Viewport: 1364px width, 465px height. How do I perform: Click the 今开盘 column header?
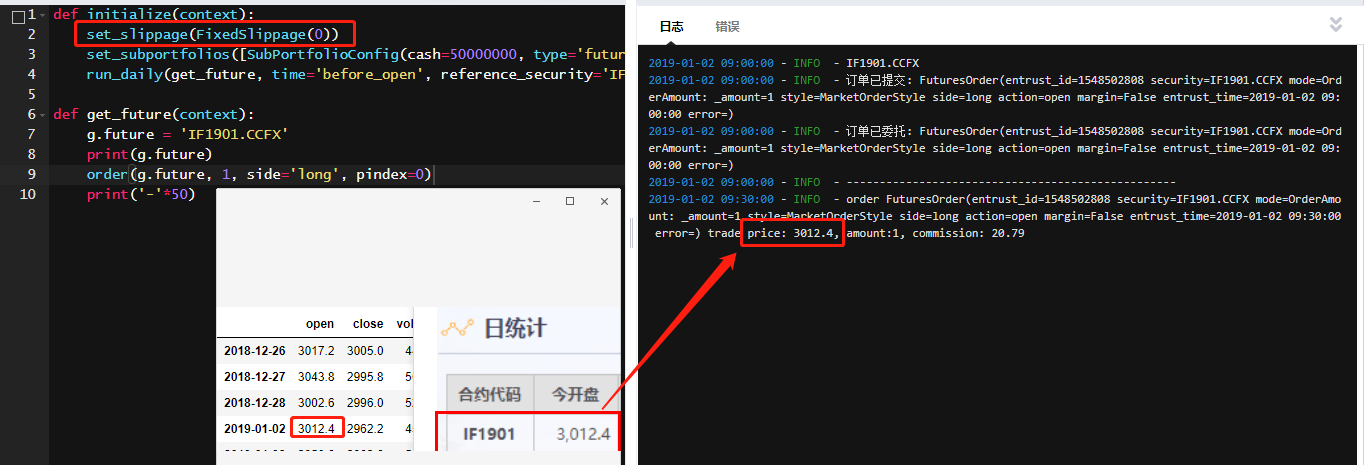(x=577, y=394)
